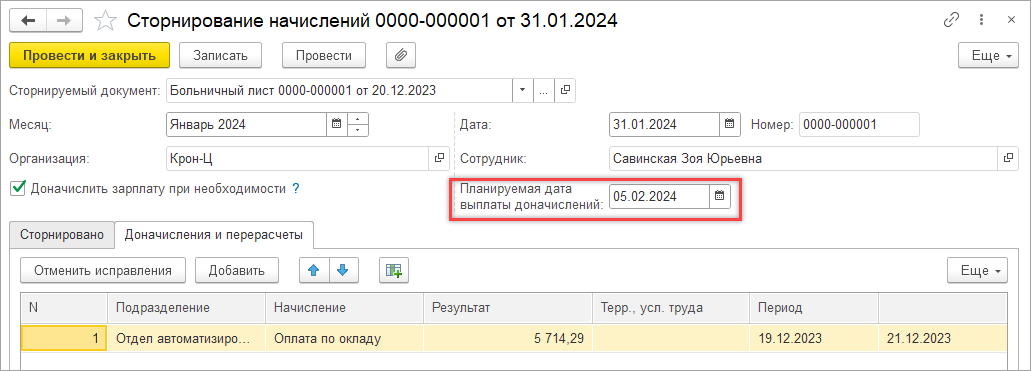The height and width of the screenshot is (371, 1031).
Task: Move table row up with blue arrow
Action: pos(314,270)
